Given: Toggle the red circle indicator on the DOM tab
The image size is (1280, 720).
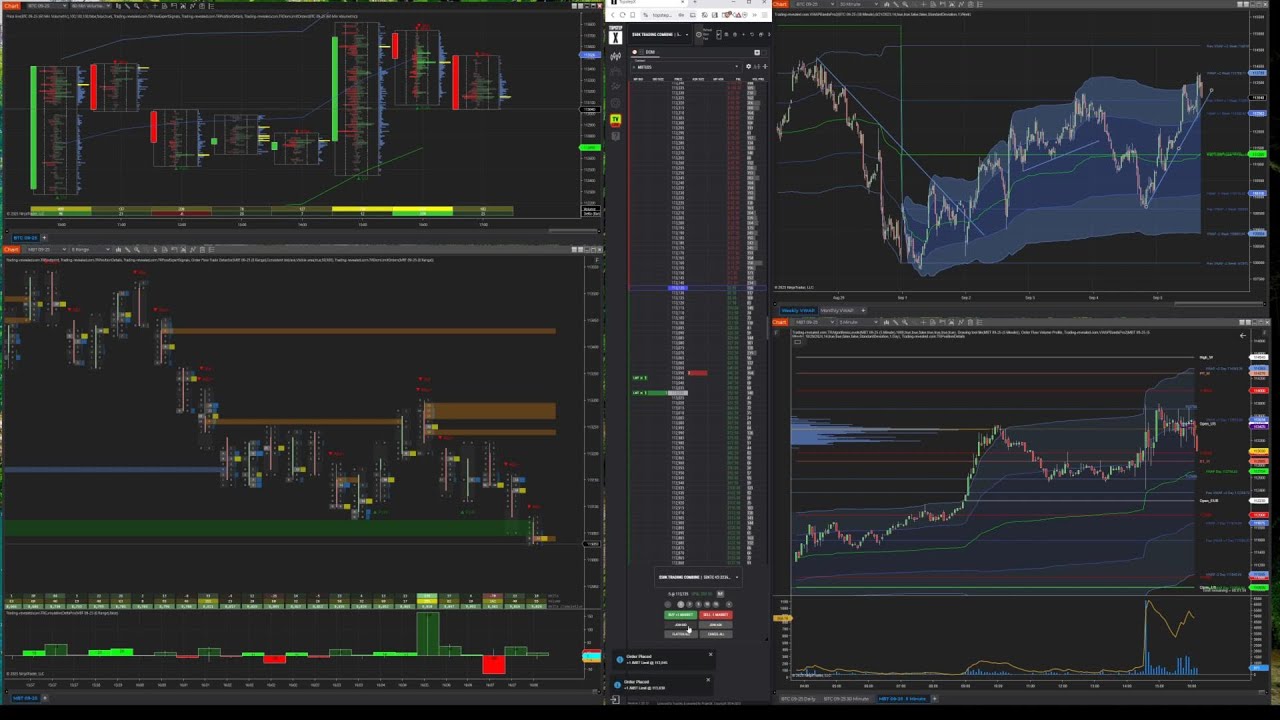Looking at the screenshot, I should pyautogui.click(x=635, y=52).
